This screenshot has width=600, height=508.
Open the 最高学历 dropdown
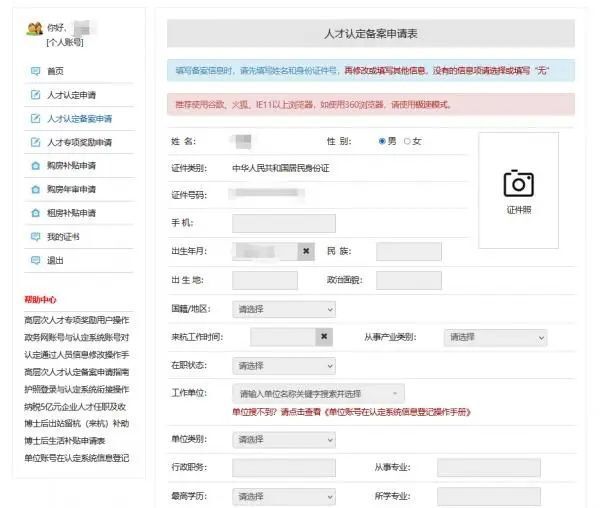point(284,497)
